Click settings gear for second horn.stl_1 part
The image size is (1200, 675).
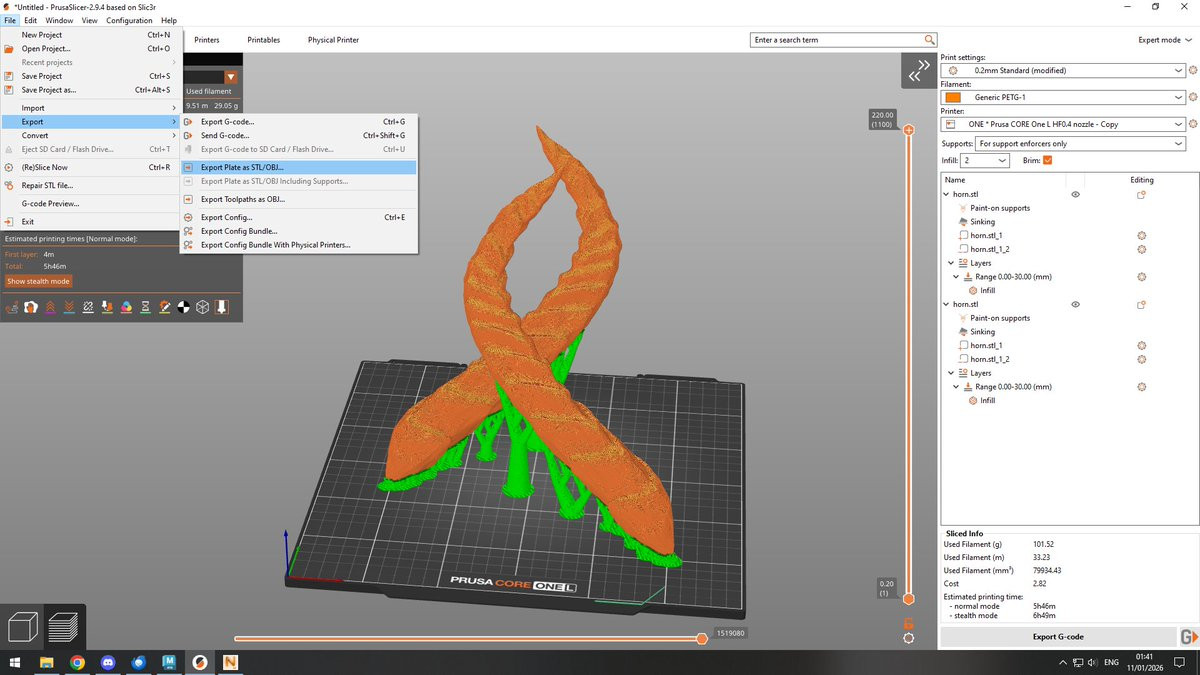coord(1141,346)
